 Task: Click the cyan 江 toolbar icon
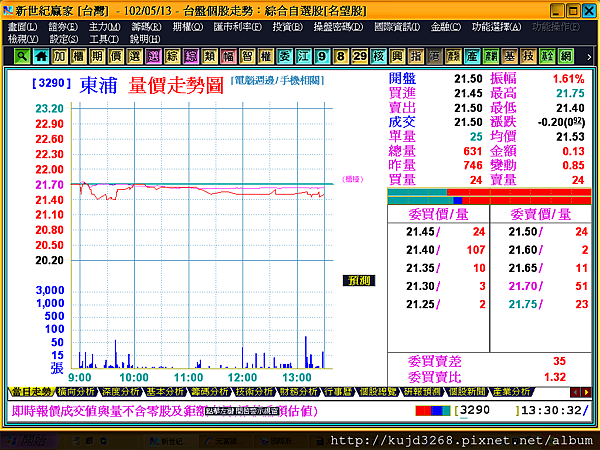tap(303, 56)
